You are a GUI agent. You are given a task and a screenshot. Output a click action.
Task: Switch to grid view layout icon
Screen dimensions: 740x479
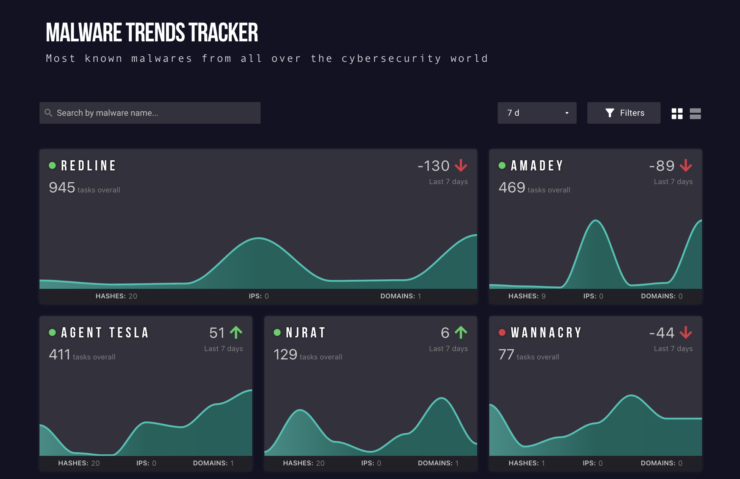[x=677, y=113]
